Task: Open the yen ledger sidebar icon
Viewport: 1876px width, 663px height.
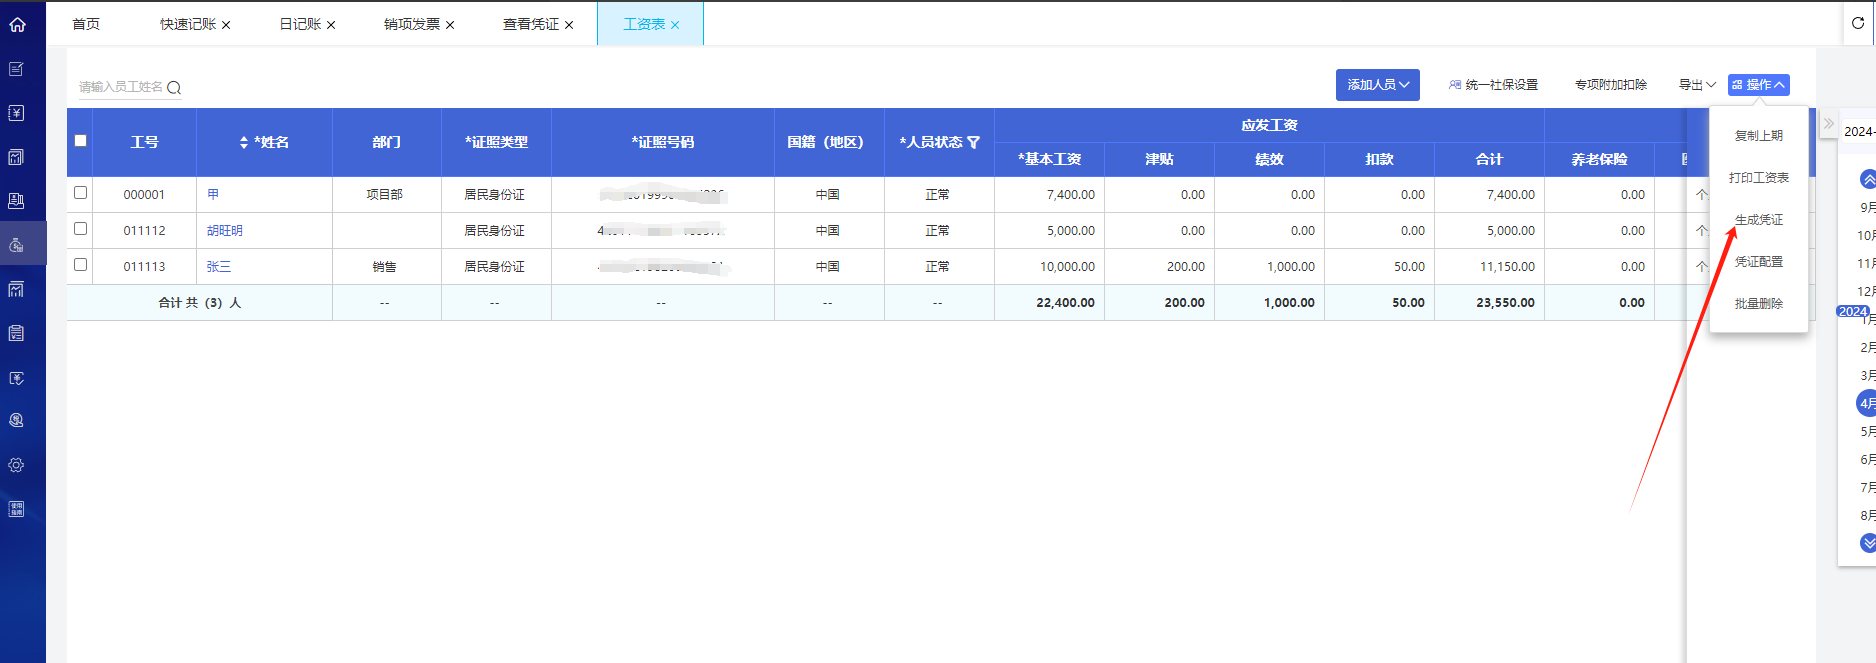Action: tap(17, 113)
